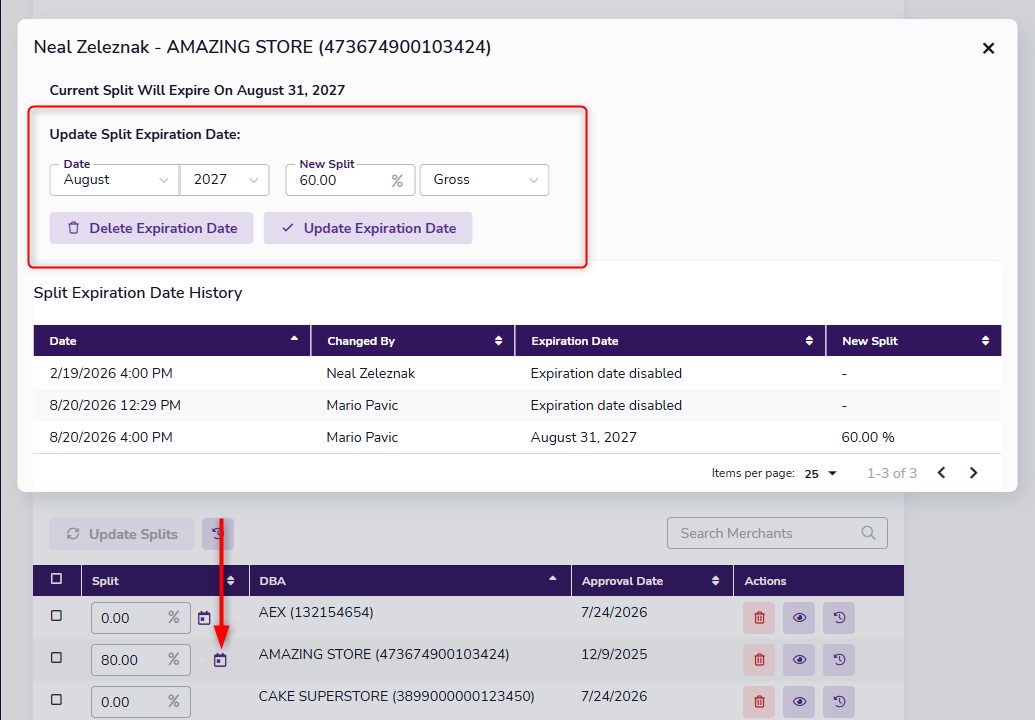Screen dimensions: 1035x720
Task: Sort history by Expiration Date column
Action: pos(670,341)
